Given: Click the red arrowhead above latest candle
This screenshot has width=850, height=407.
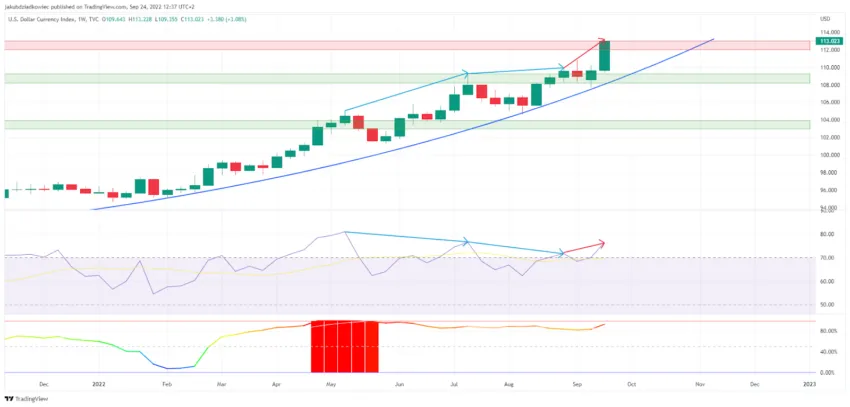Looking at the screenshot, I should (602, 41).
